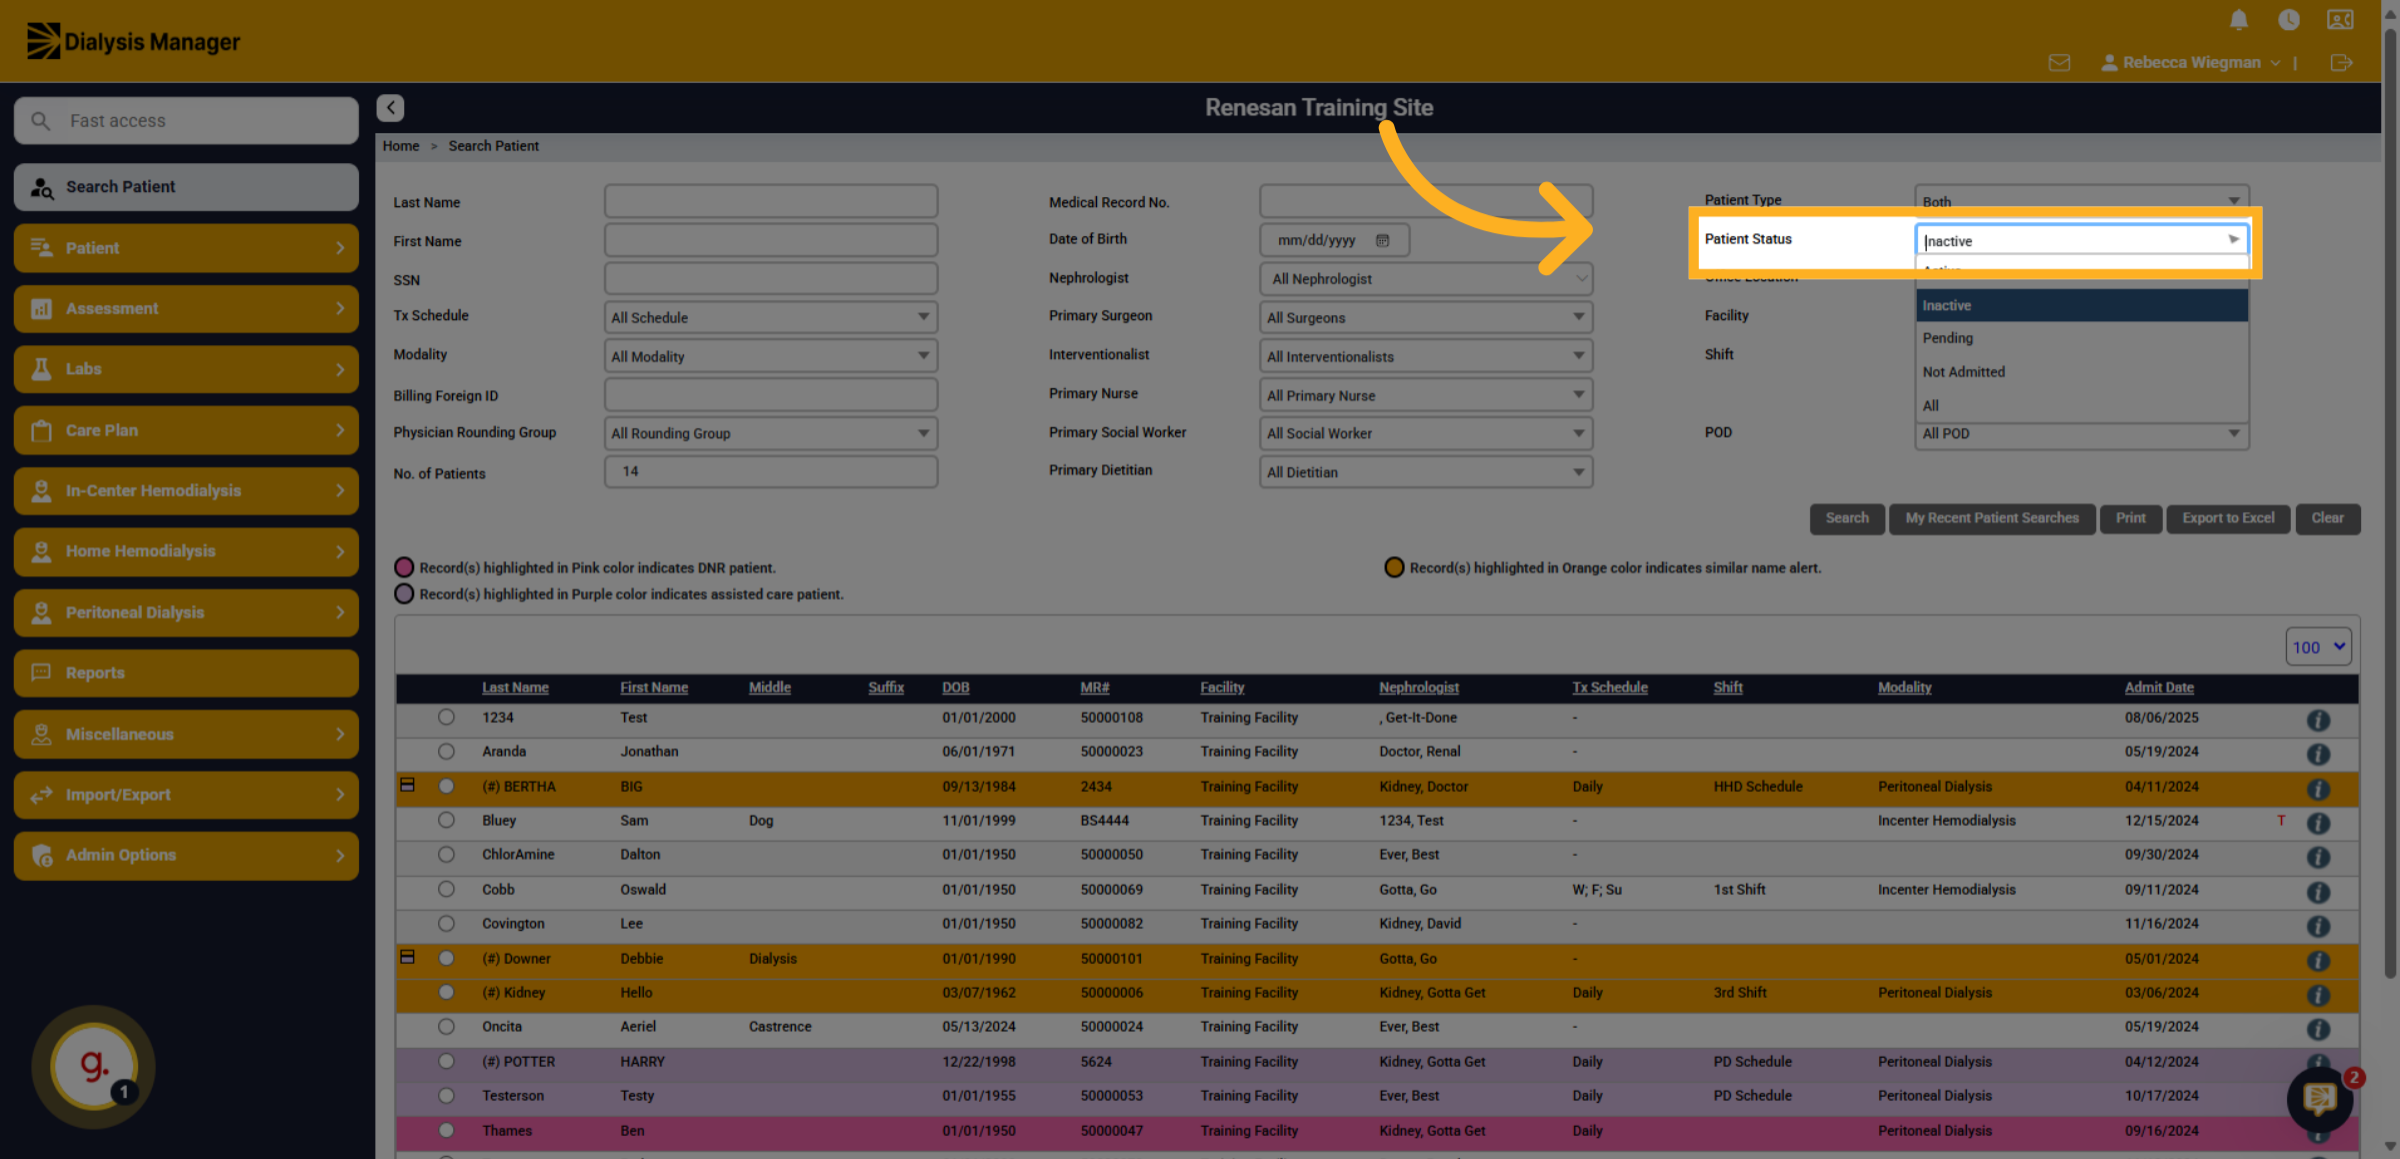The height and width of the screenshot is (1159, 2400).
Task: Select radio button for Covington row
Action: (x=446, y=924)
